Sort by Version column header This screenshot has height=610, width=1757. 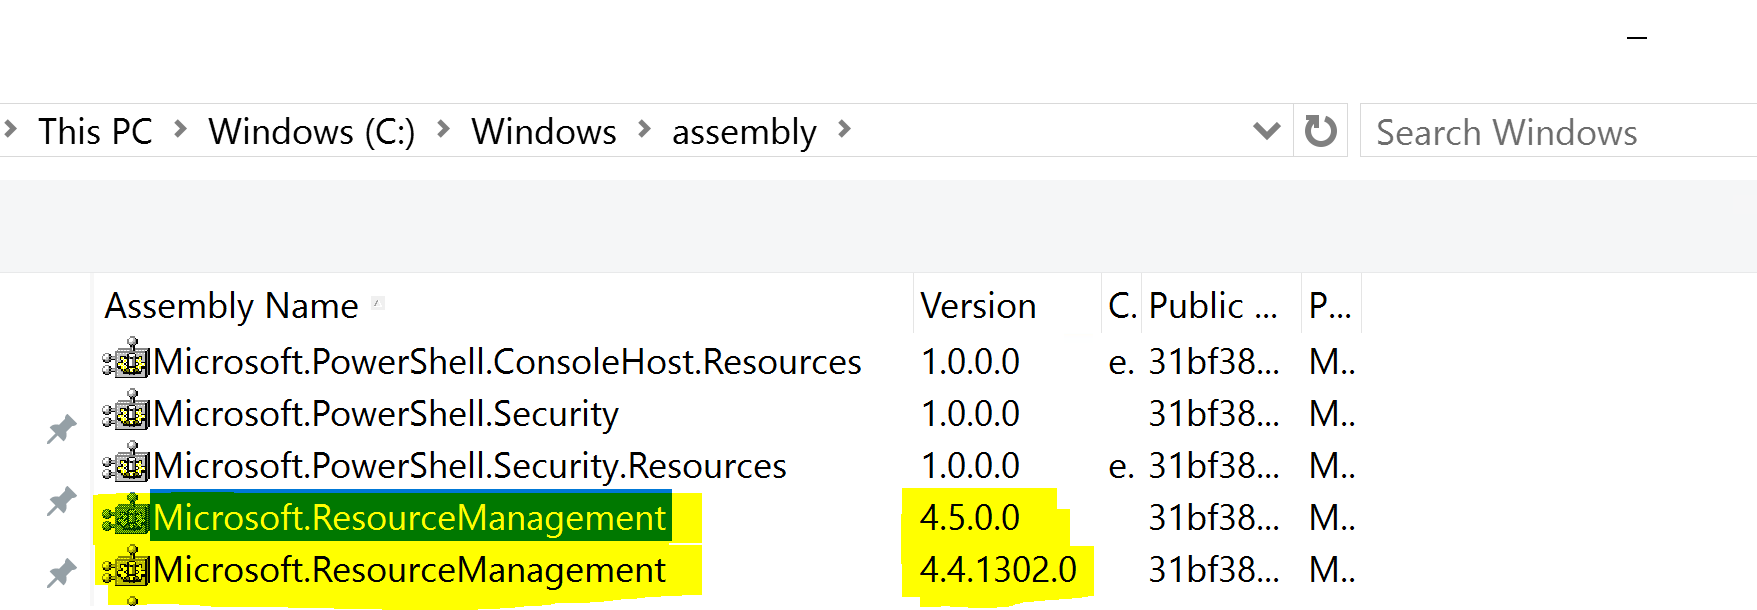tap(978, 306)
